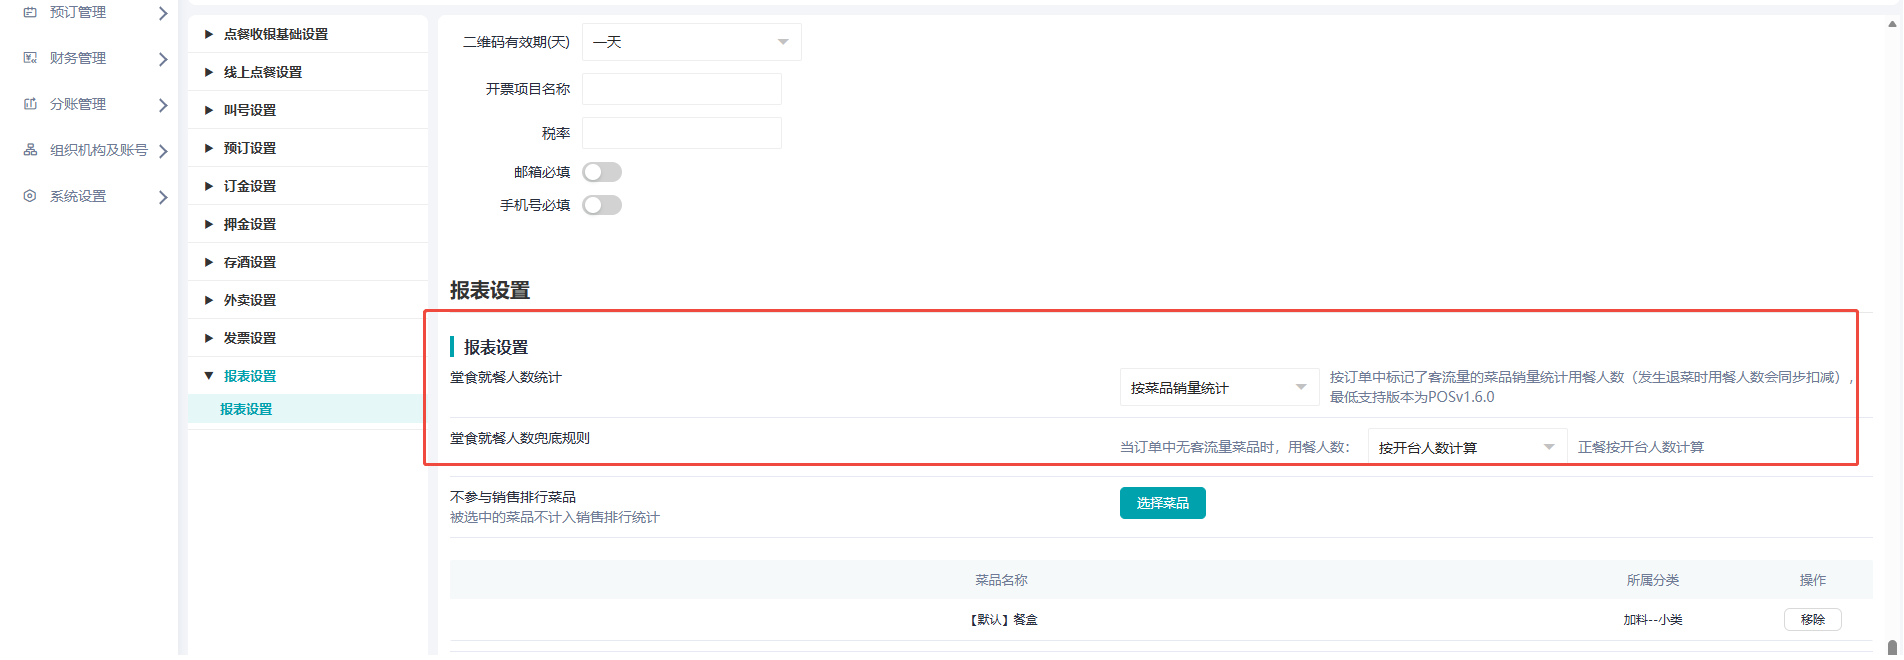Click the 菜品名称 column header
This screenshot has width=1904, height=660.
[1002, 580]
